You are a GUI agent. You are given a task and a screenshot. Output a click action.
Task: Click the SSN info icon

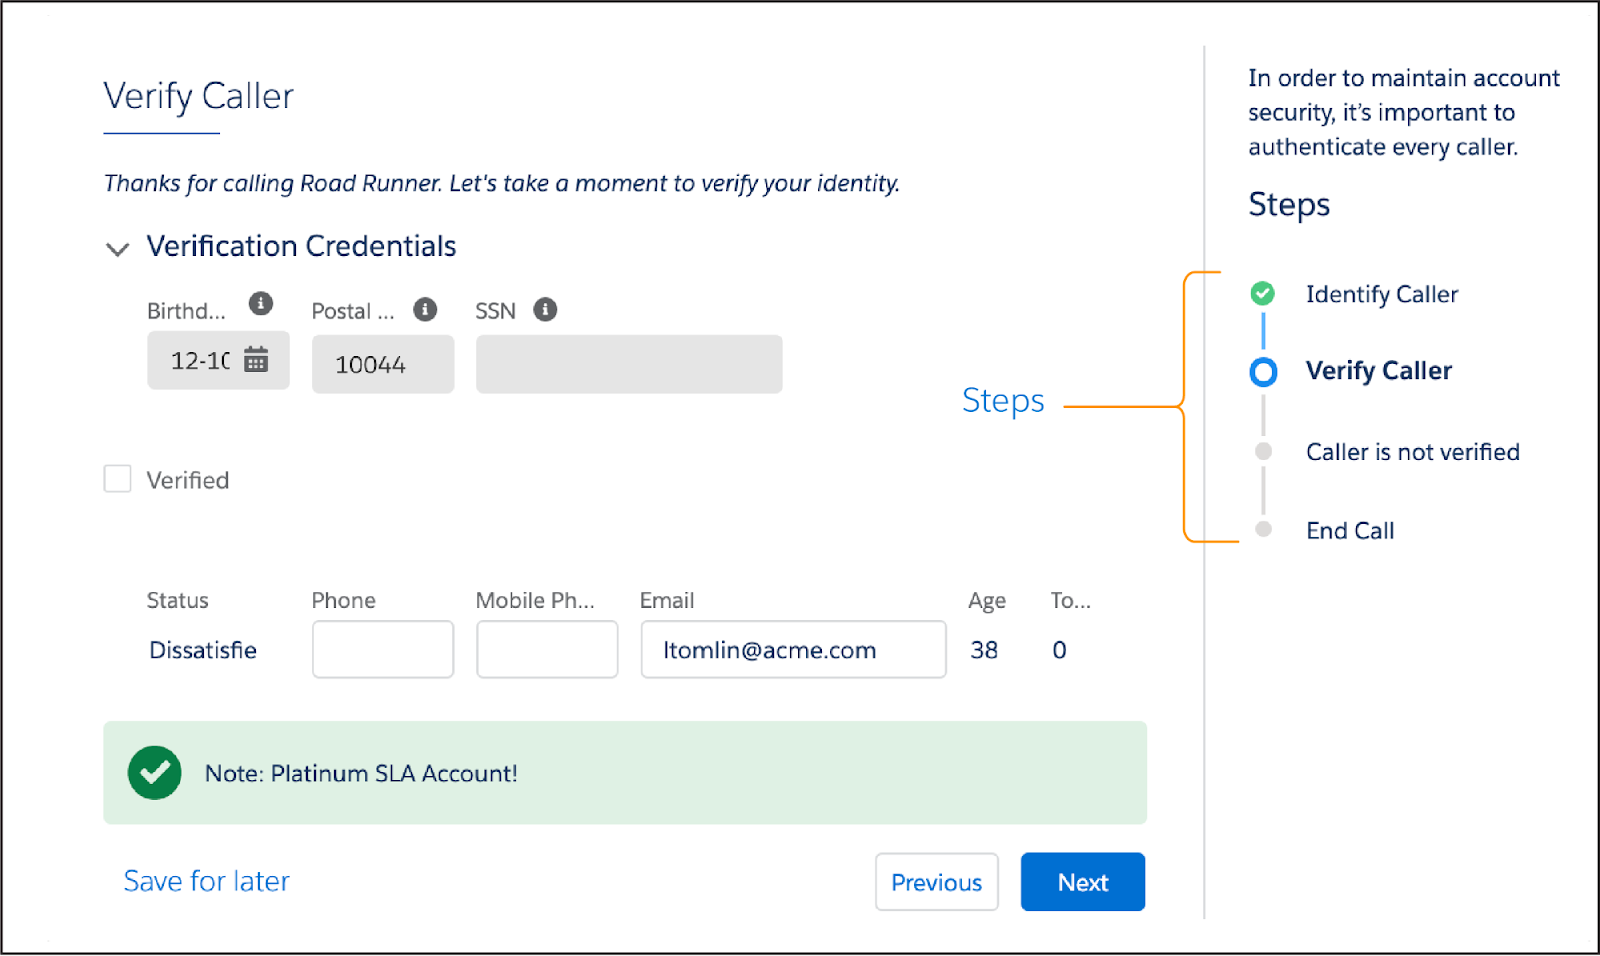point(545,310)
